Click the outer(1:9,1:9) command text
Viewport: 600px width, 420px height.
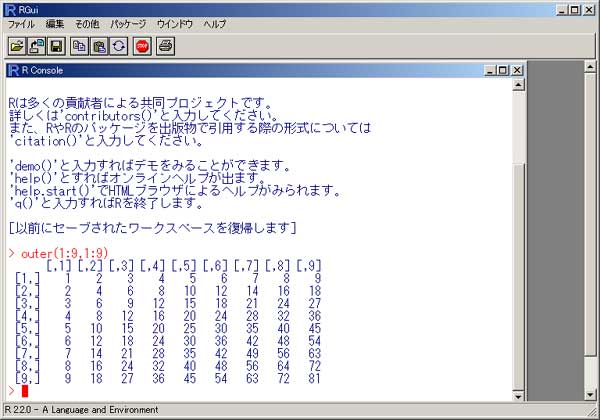coord(65,253)
